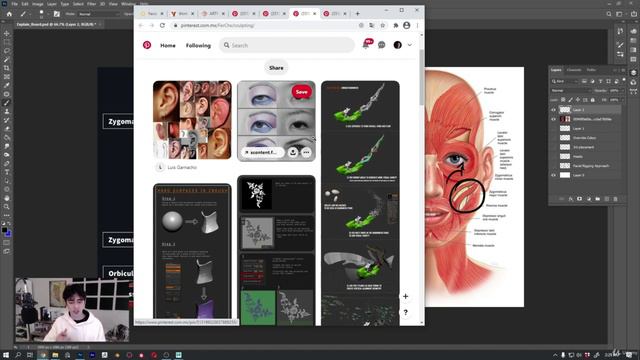
Task: Click the Share button on Pinterest board
Action: (x=276, y=68)
